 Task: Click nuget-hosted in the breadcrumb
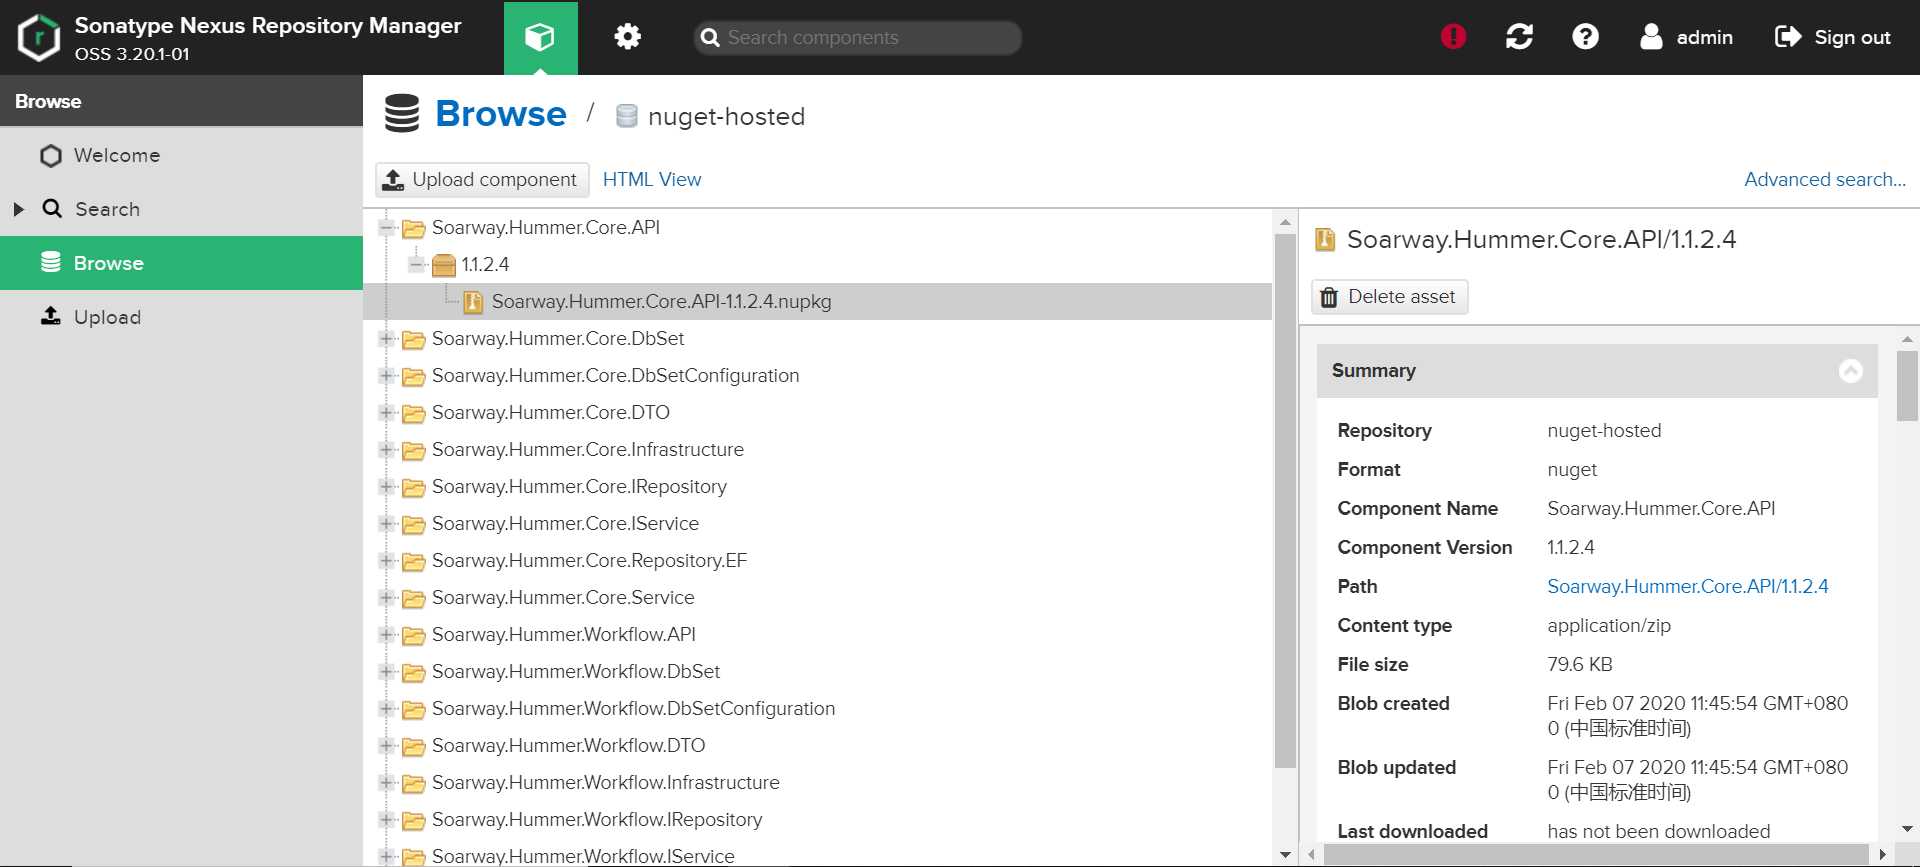[x=726, y=116]
